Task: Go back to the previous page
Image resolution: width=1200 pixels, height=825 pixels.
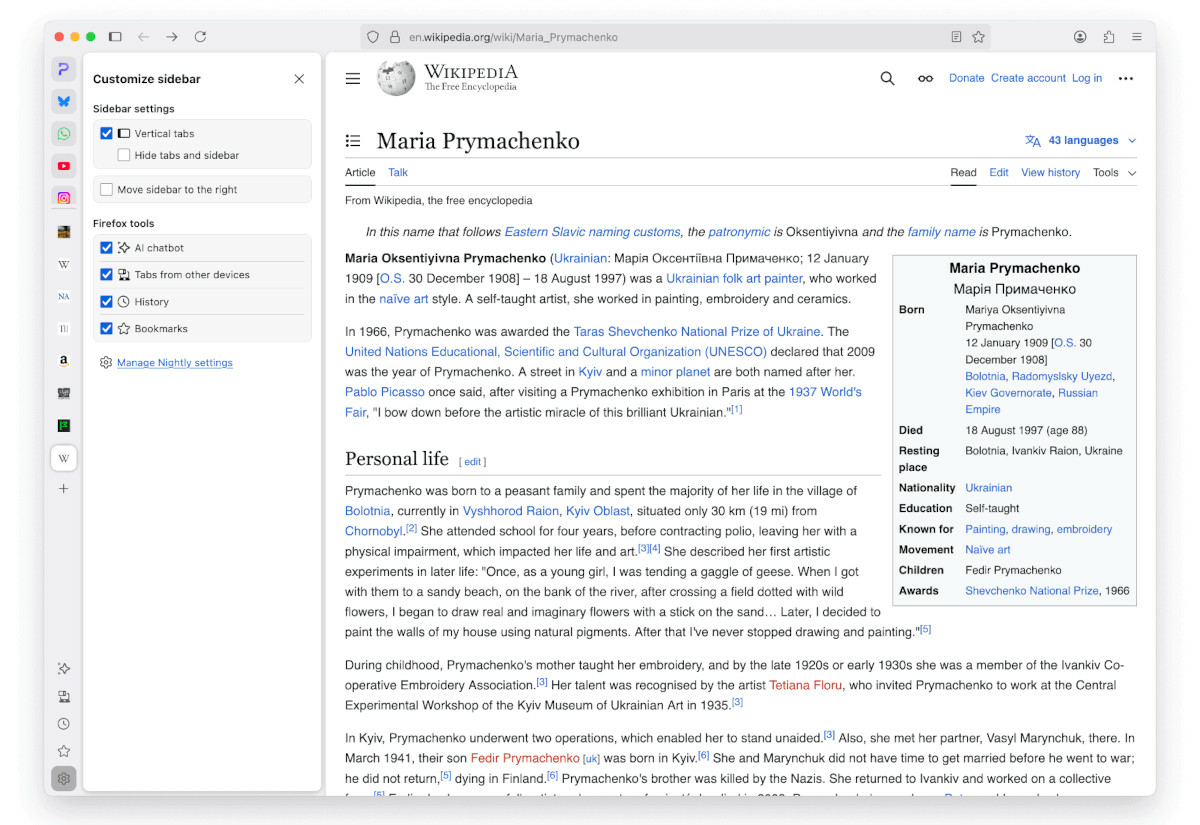Action: click(x=143, y=37)
